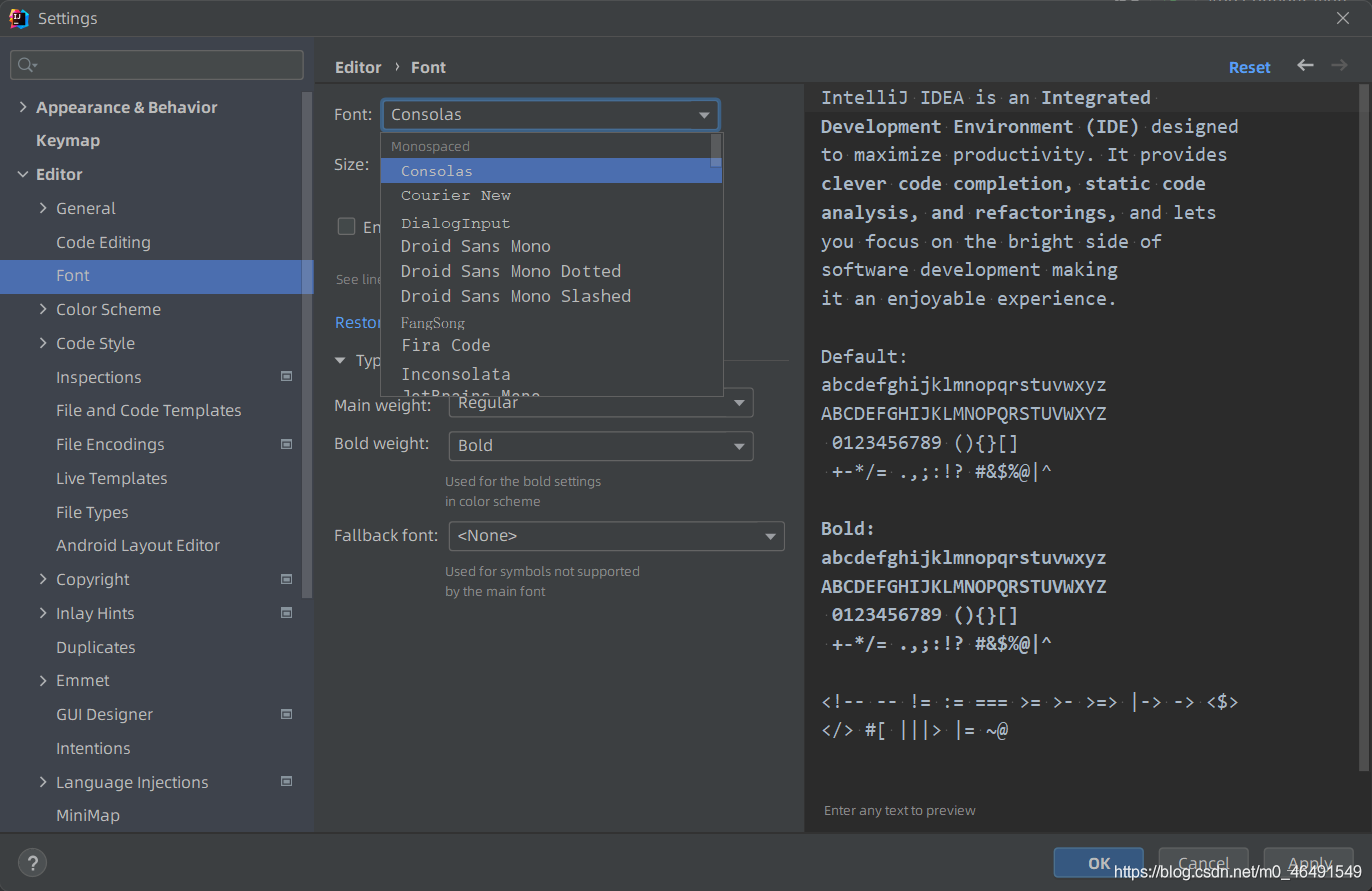Toggle the checkbox below the Size field
This screenshot has width=1372, height=891.
point(346,227)
